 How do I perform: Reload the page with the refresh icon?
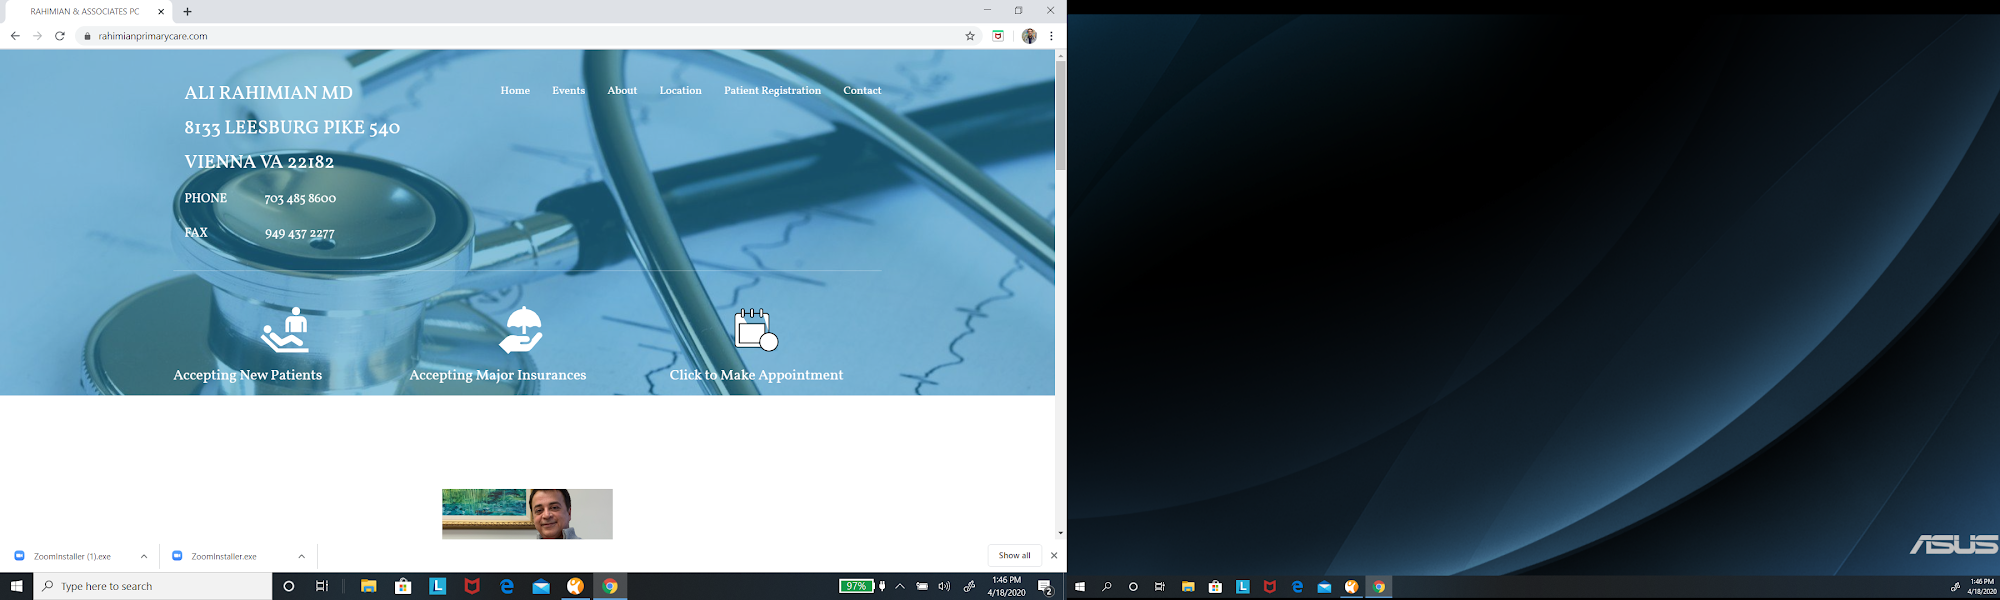[60, 36]
